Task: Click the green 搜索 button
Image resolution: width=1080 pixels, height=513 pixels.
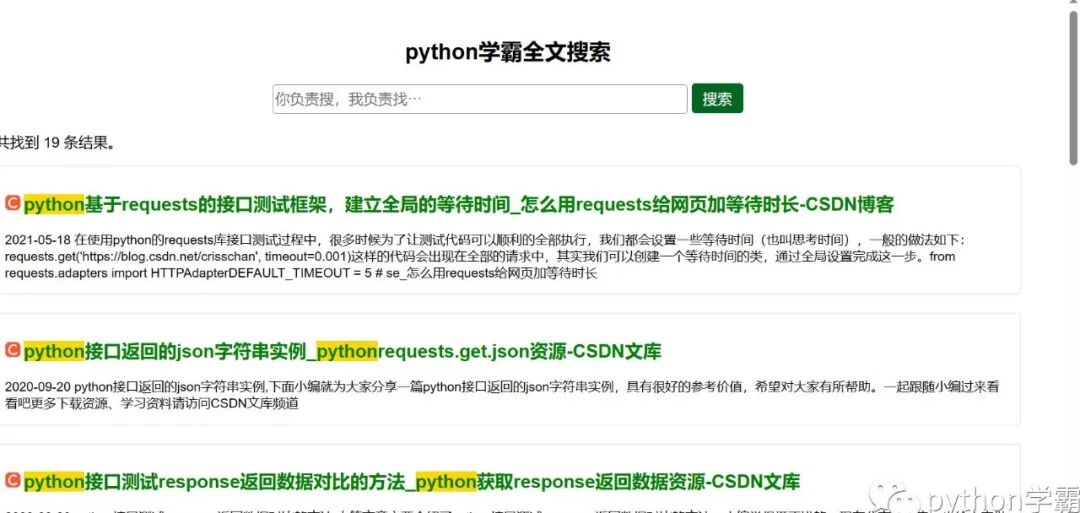Action: click(x=717, y=98)
